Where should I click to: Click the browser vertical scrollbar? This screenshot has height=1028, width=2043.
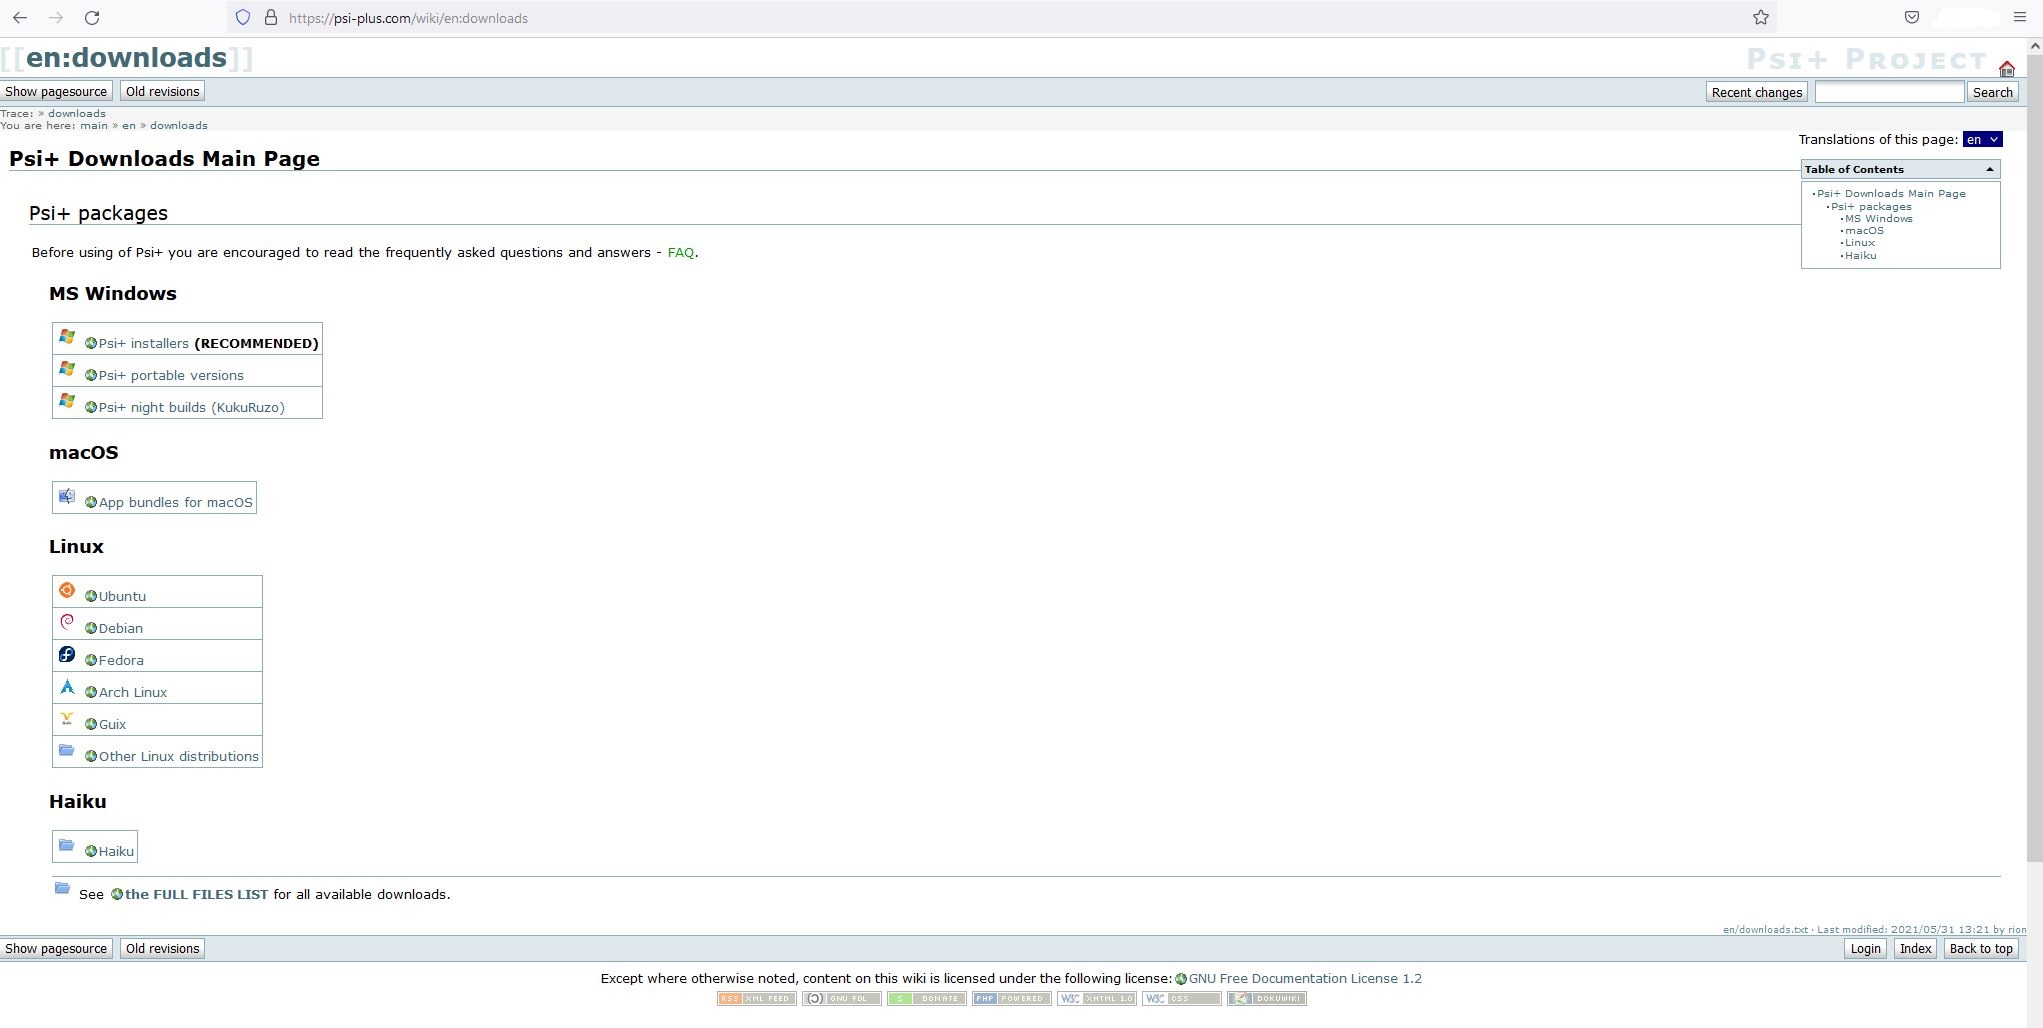(x=2034, y=450)
